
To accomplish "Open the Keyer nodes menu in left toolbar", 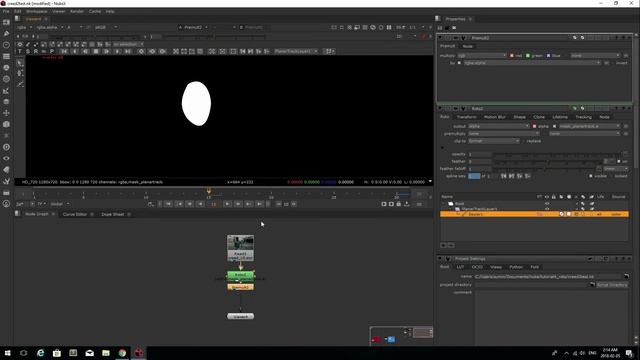I will point(6,90).
